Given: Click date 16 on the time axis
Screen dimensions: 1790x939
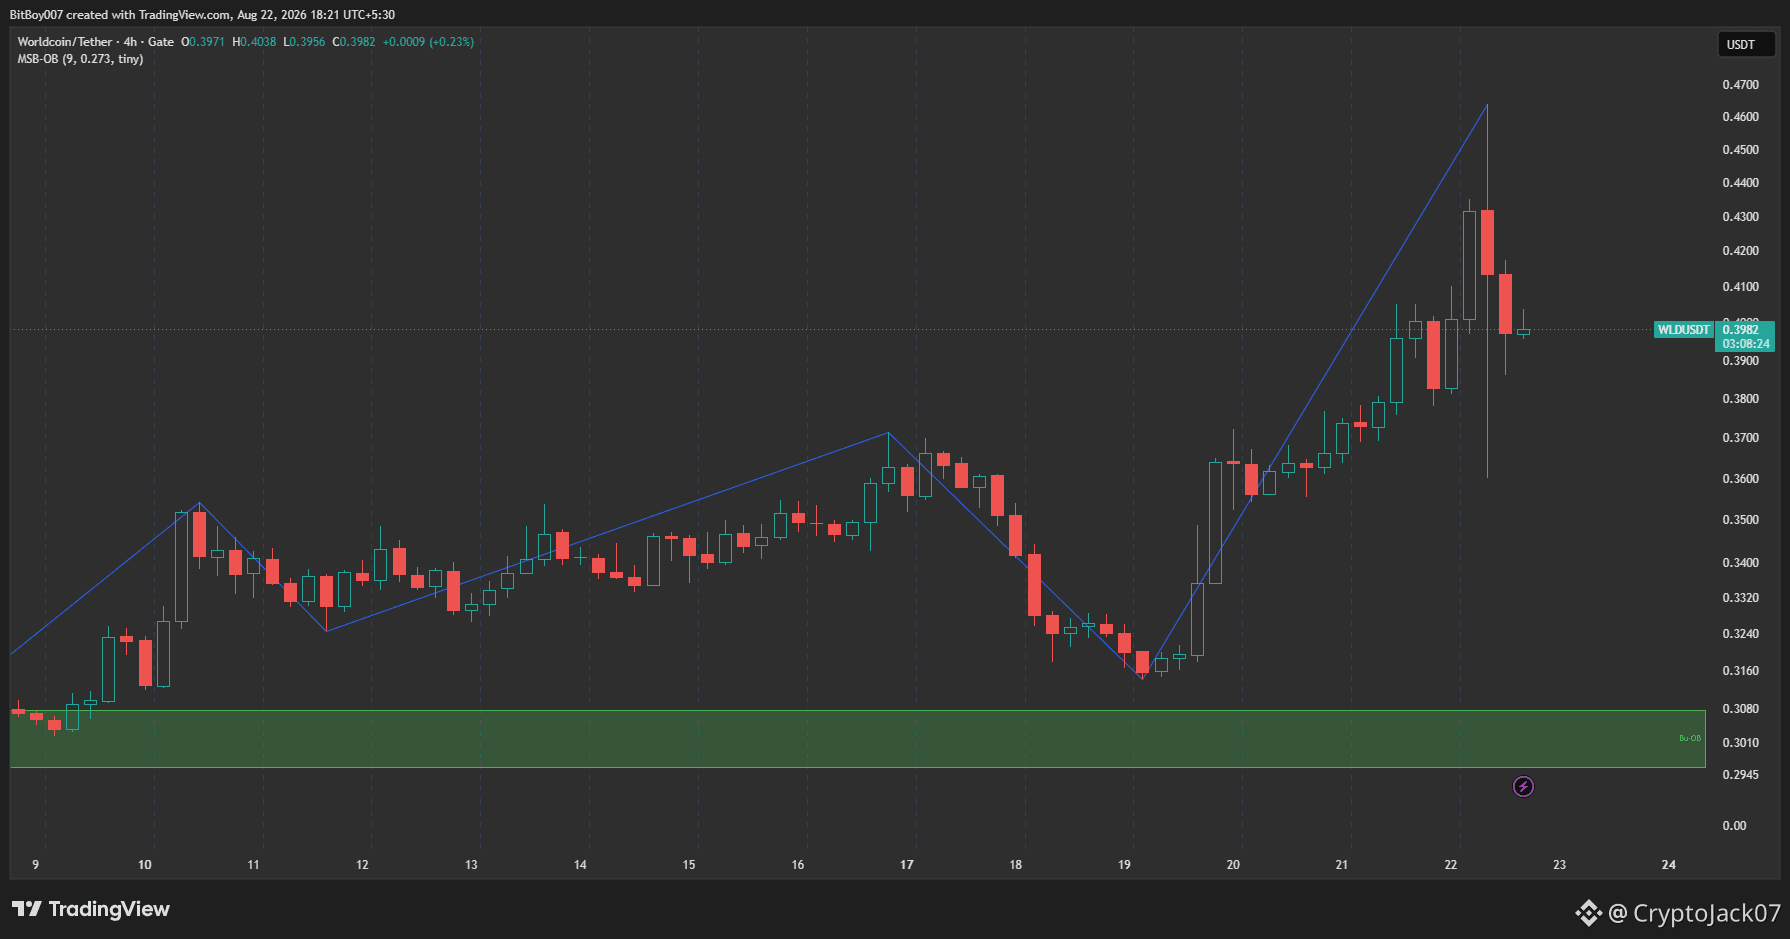Looking at the screenshot, I should [x=798, y=865].
